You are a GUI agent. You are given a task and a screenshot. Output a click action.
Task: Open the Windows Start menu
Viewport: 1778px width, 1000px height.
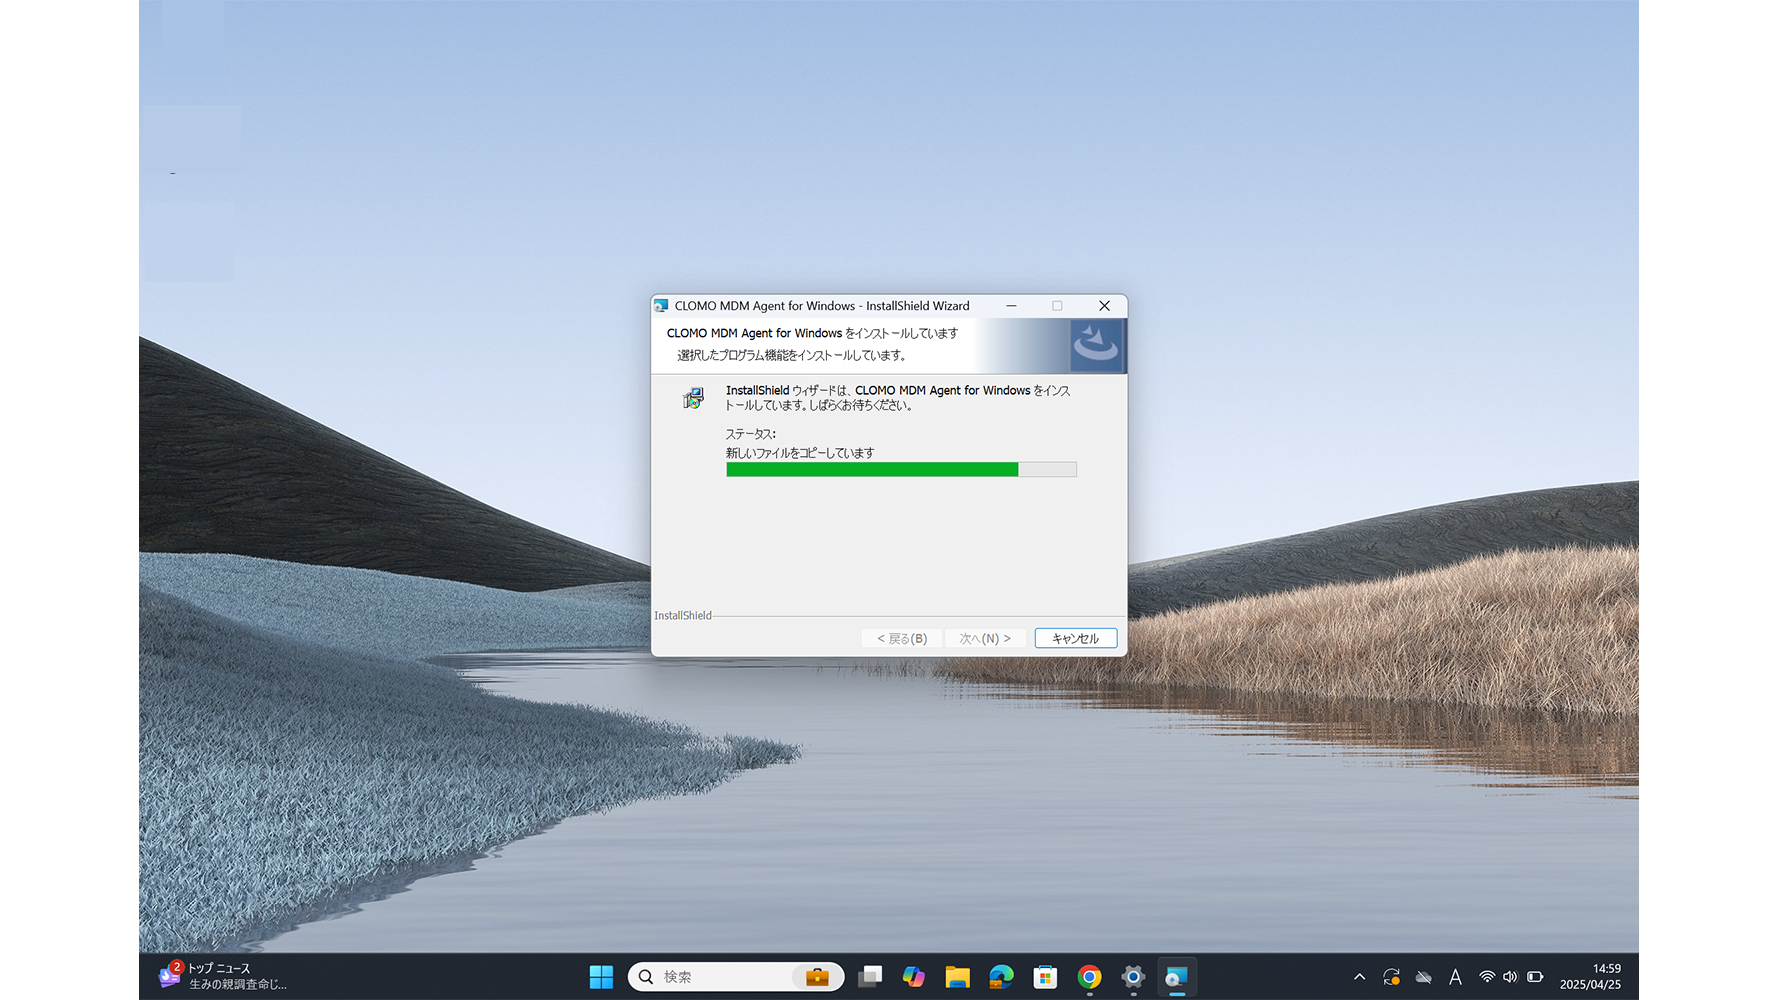tap(601, 977)
